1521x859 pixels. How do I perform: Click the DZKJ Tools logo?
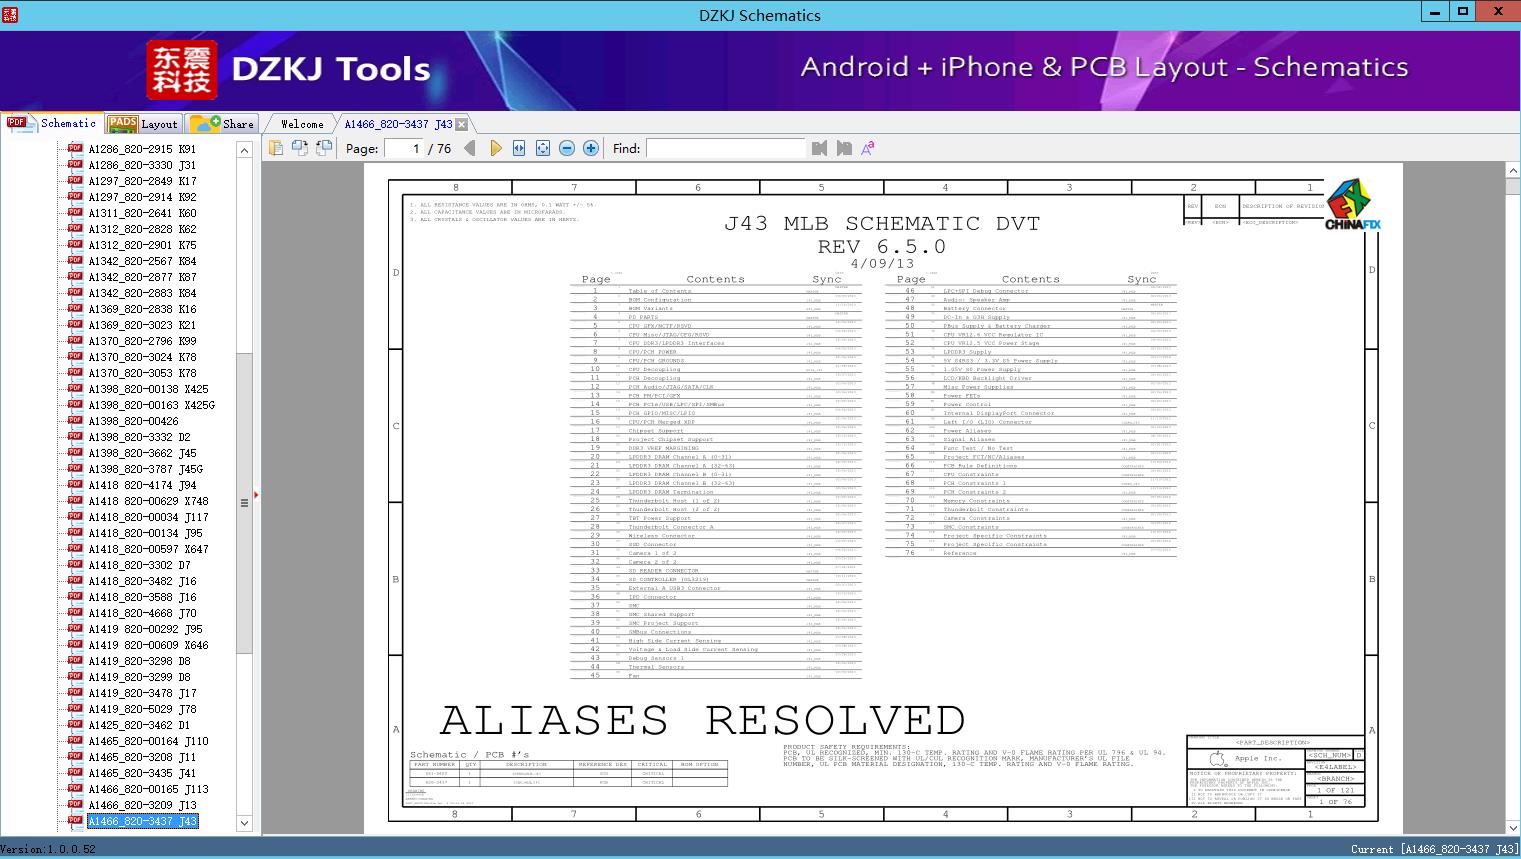pos(290,69)
